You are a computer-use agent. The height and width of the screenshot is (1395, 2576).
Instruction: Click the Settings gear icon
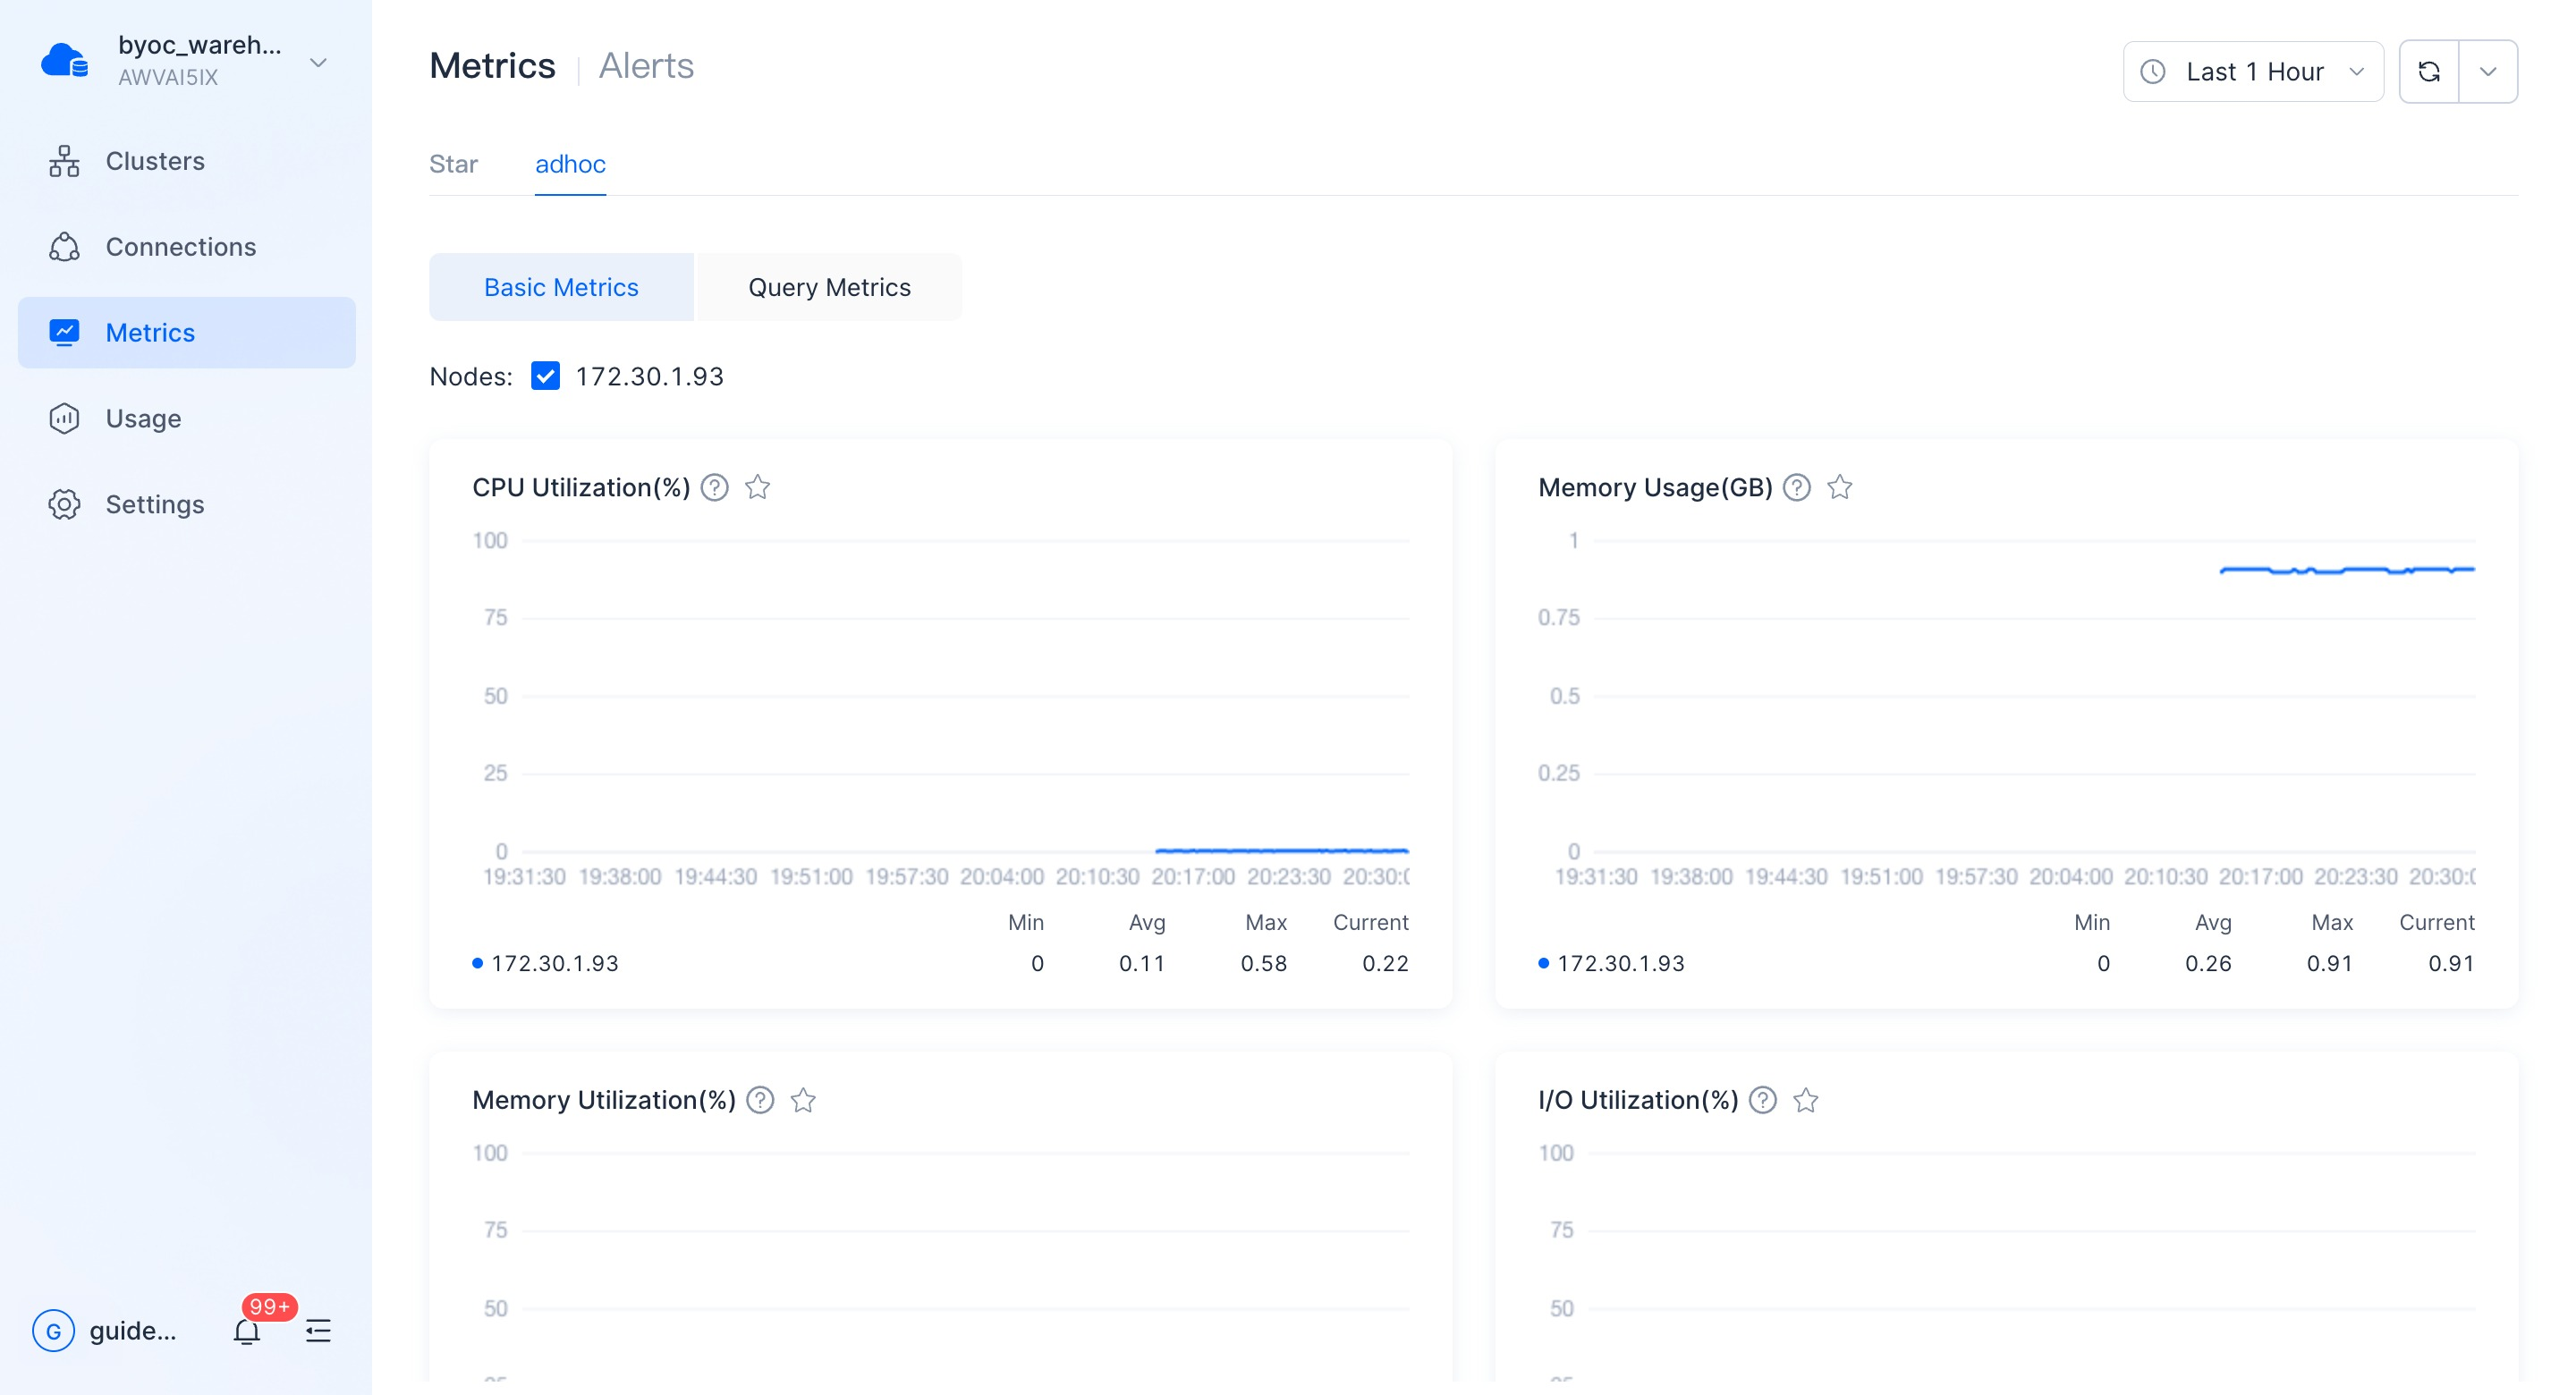coord(64,505)
